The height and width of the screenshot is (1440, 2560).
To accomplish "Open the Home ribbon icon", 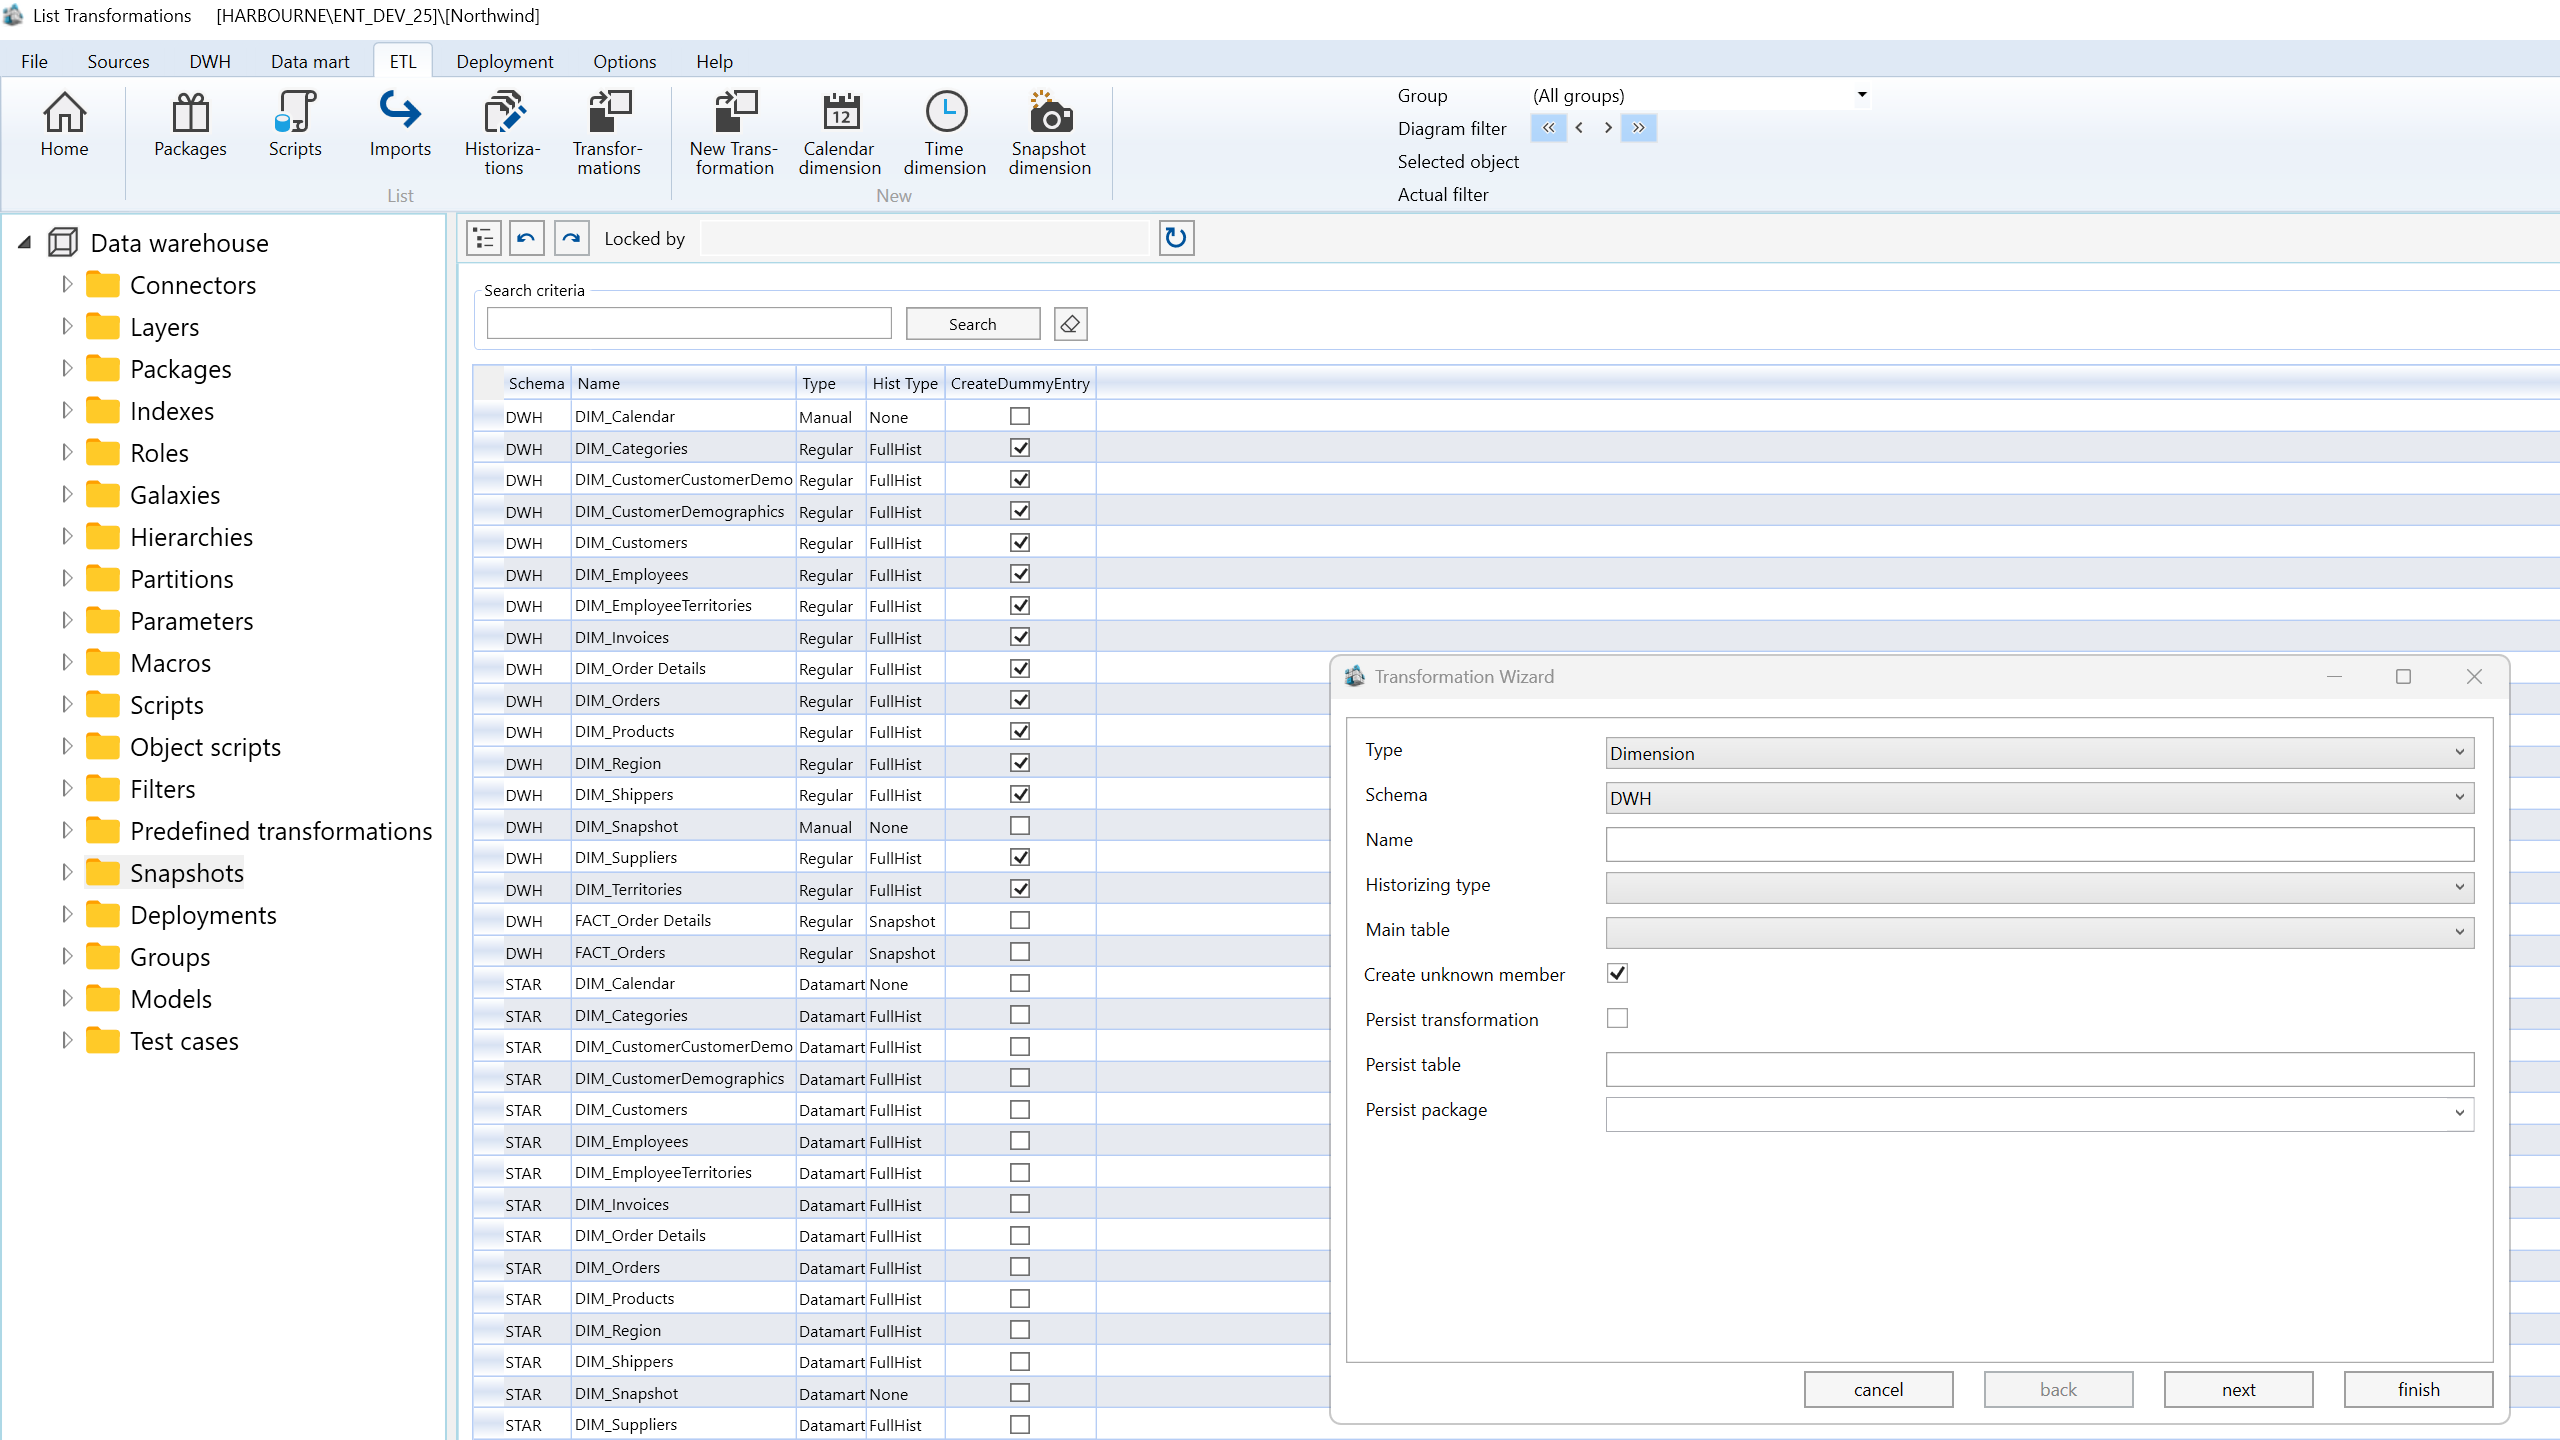I will coord(64,125).
